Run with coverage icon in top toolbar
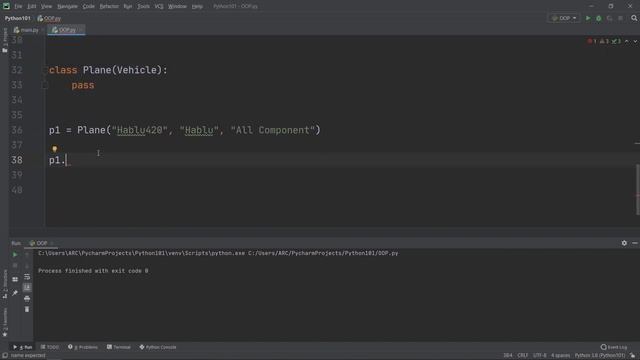 [609, 18]
